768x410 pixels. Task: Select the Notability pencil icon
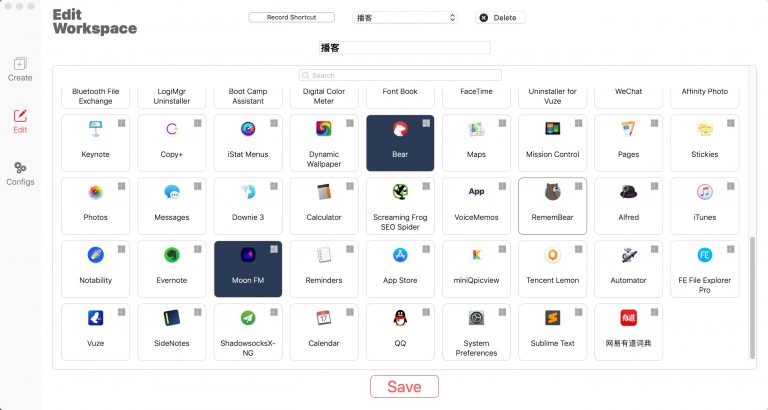click(96, 255)
